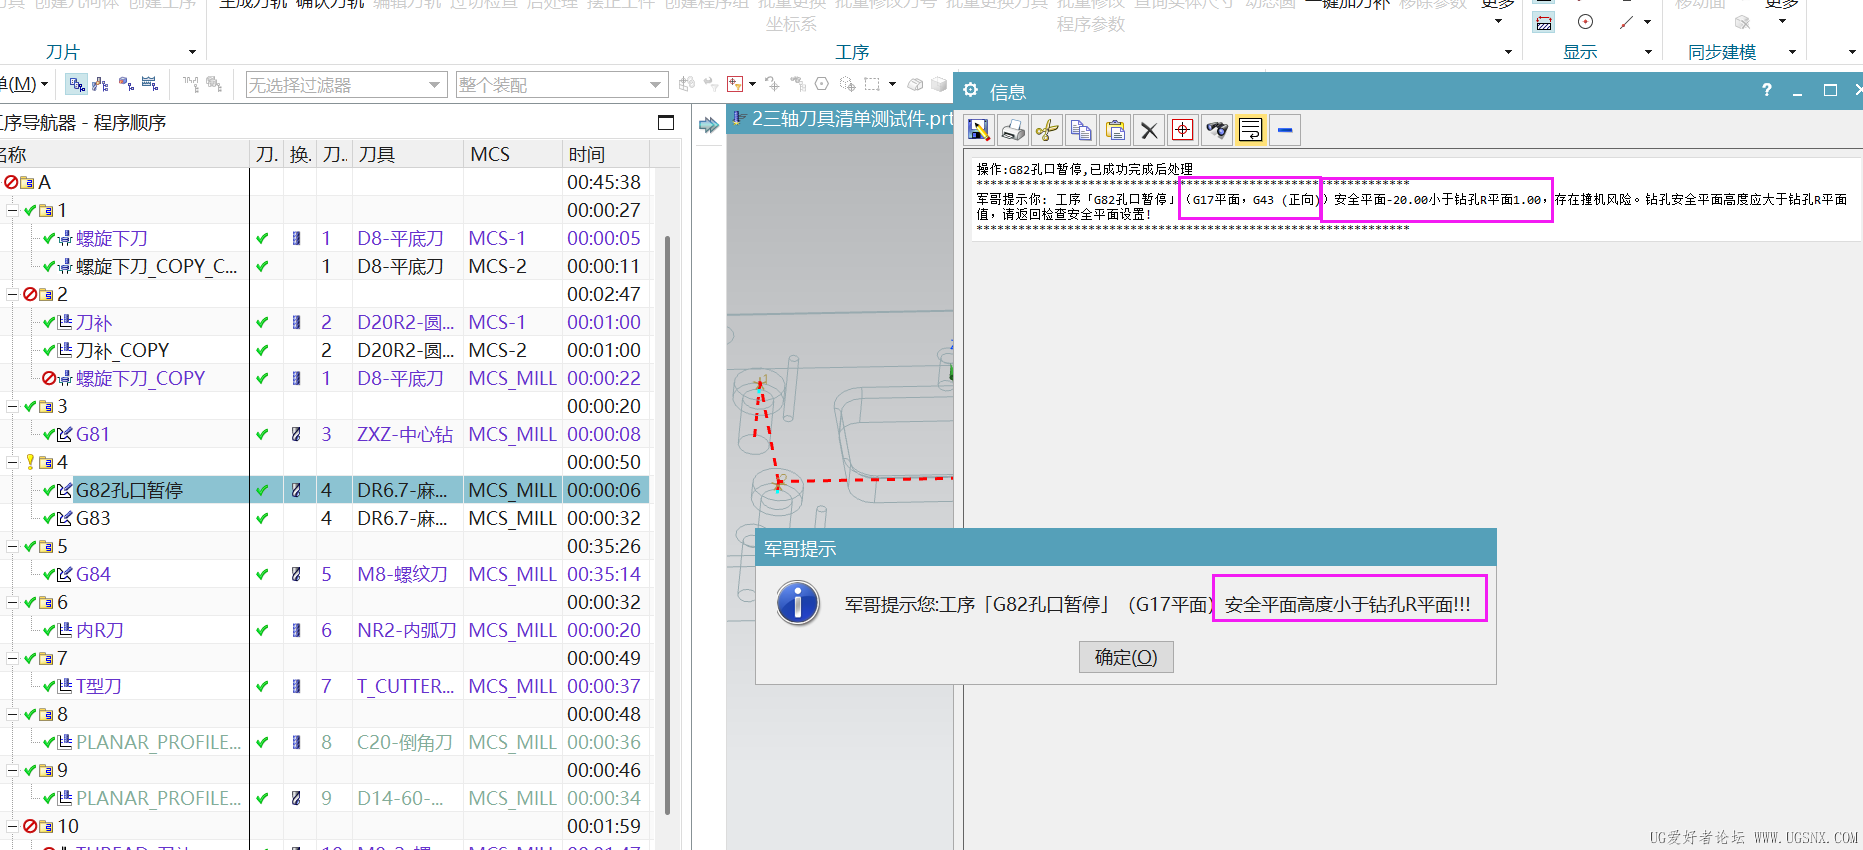Select the T型刀 operation in navigator
1863x850 pixels.
pos(99,686)
